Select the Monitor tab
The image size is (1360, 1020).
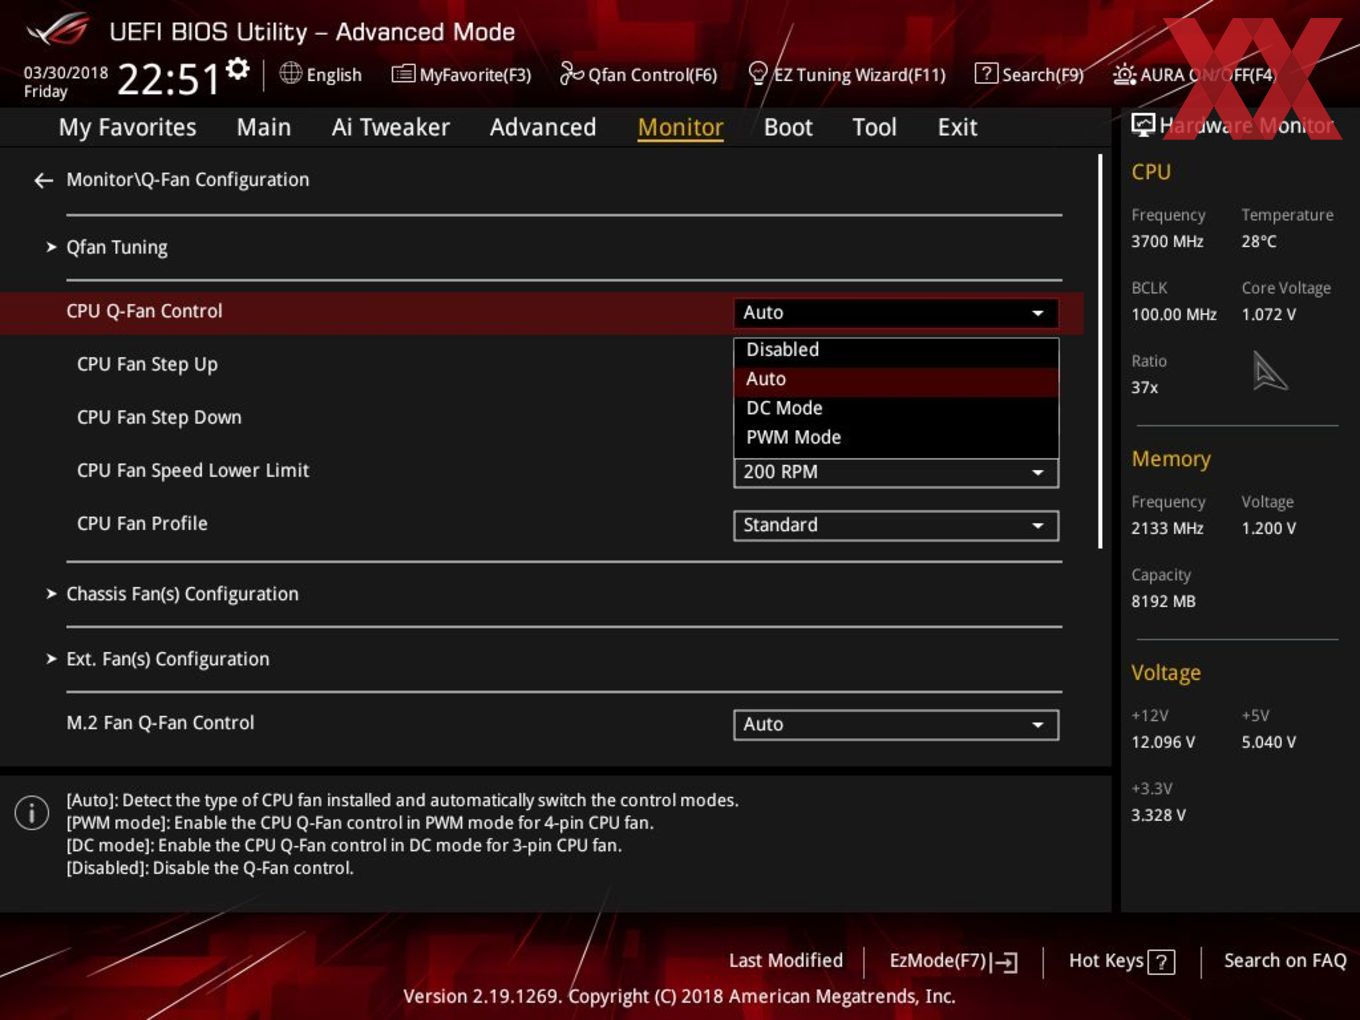(680, 127)
